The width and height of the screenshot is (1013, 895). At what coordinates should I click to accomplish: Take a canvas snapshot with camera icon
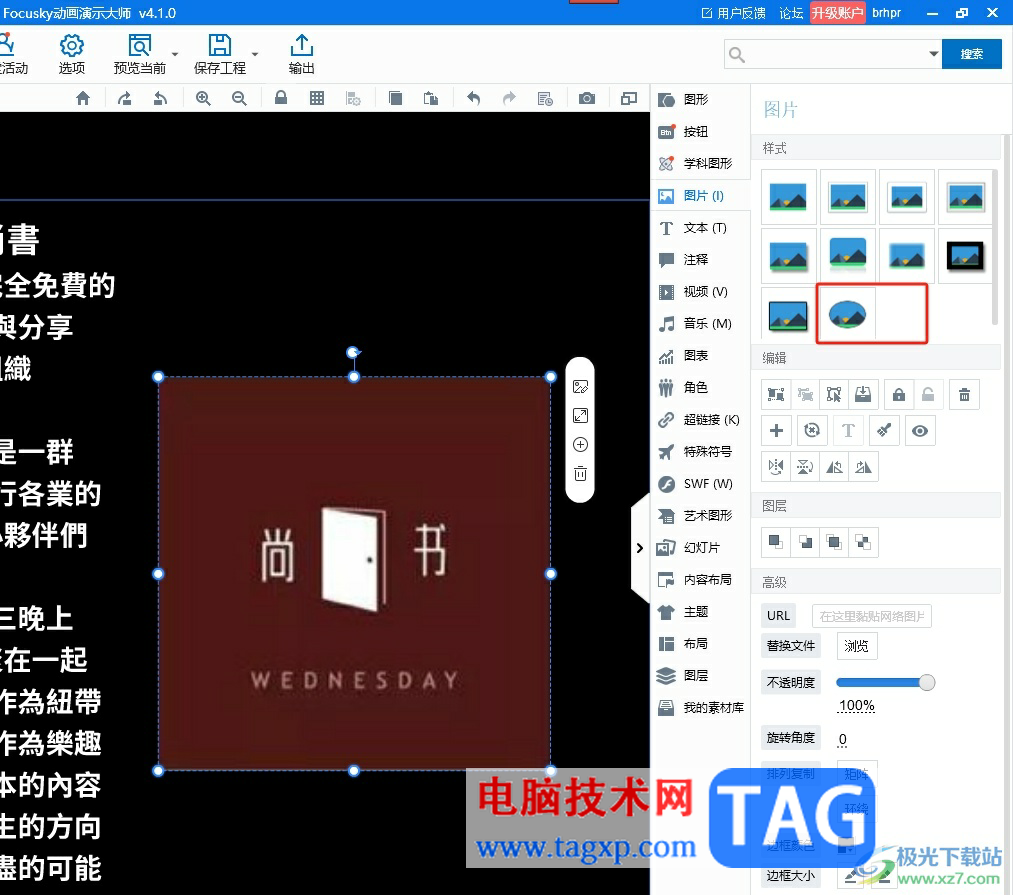(587, 98)
